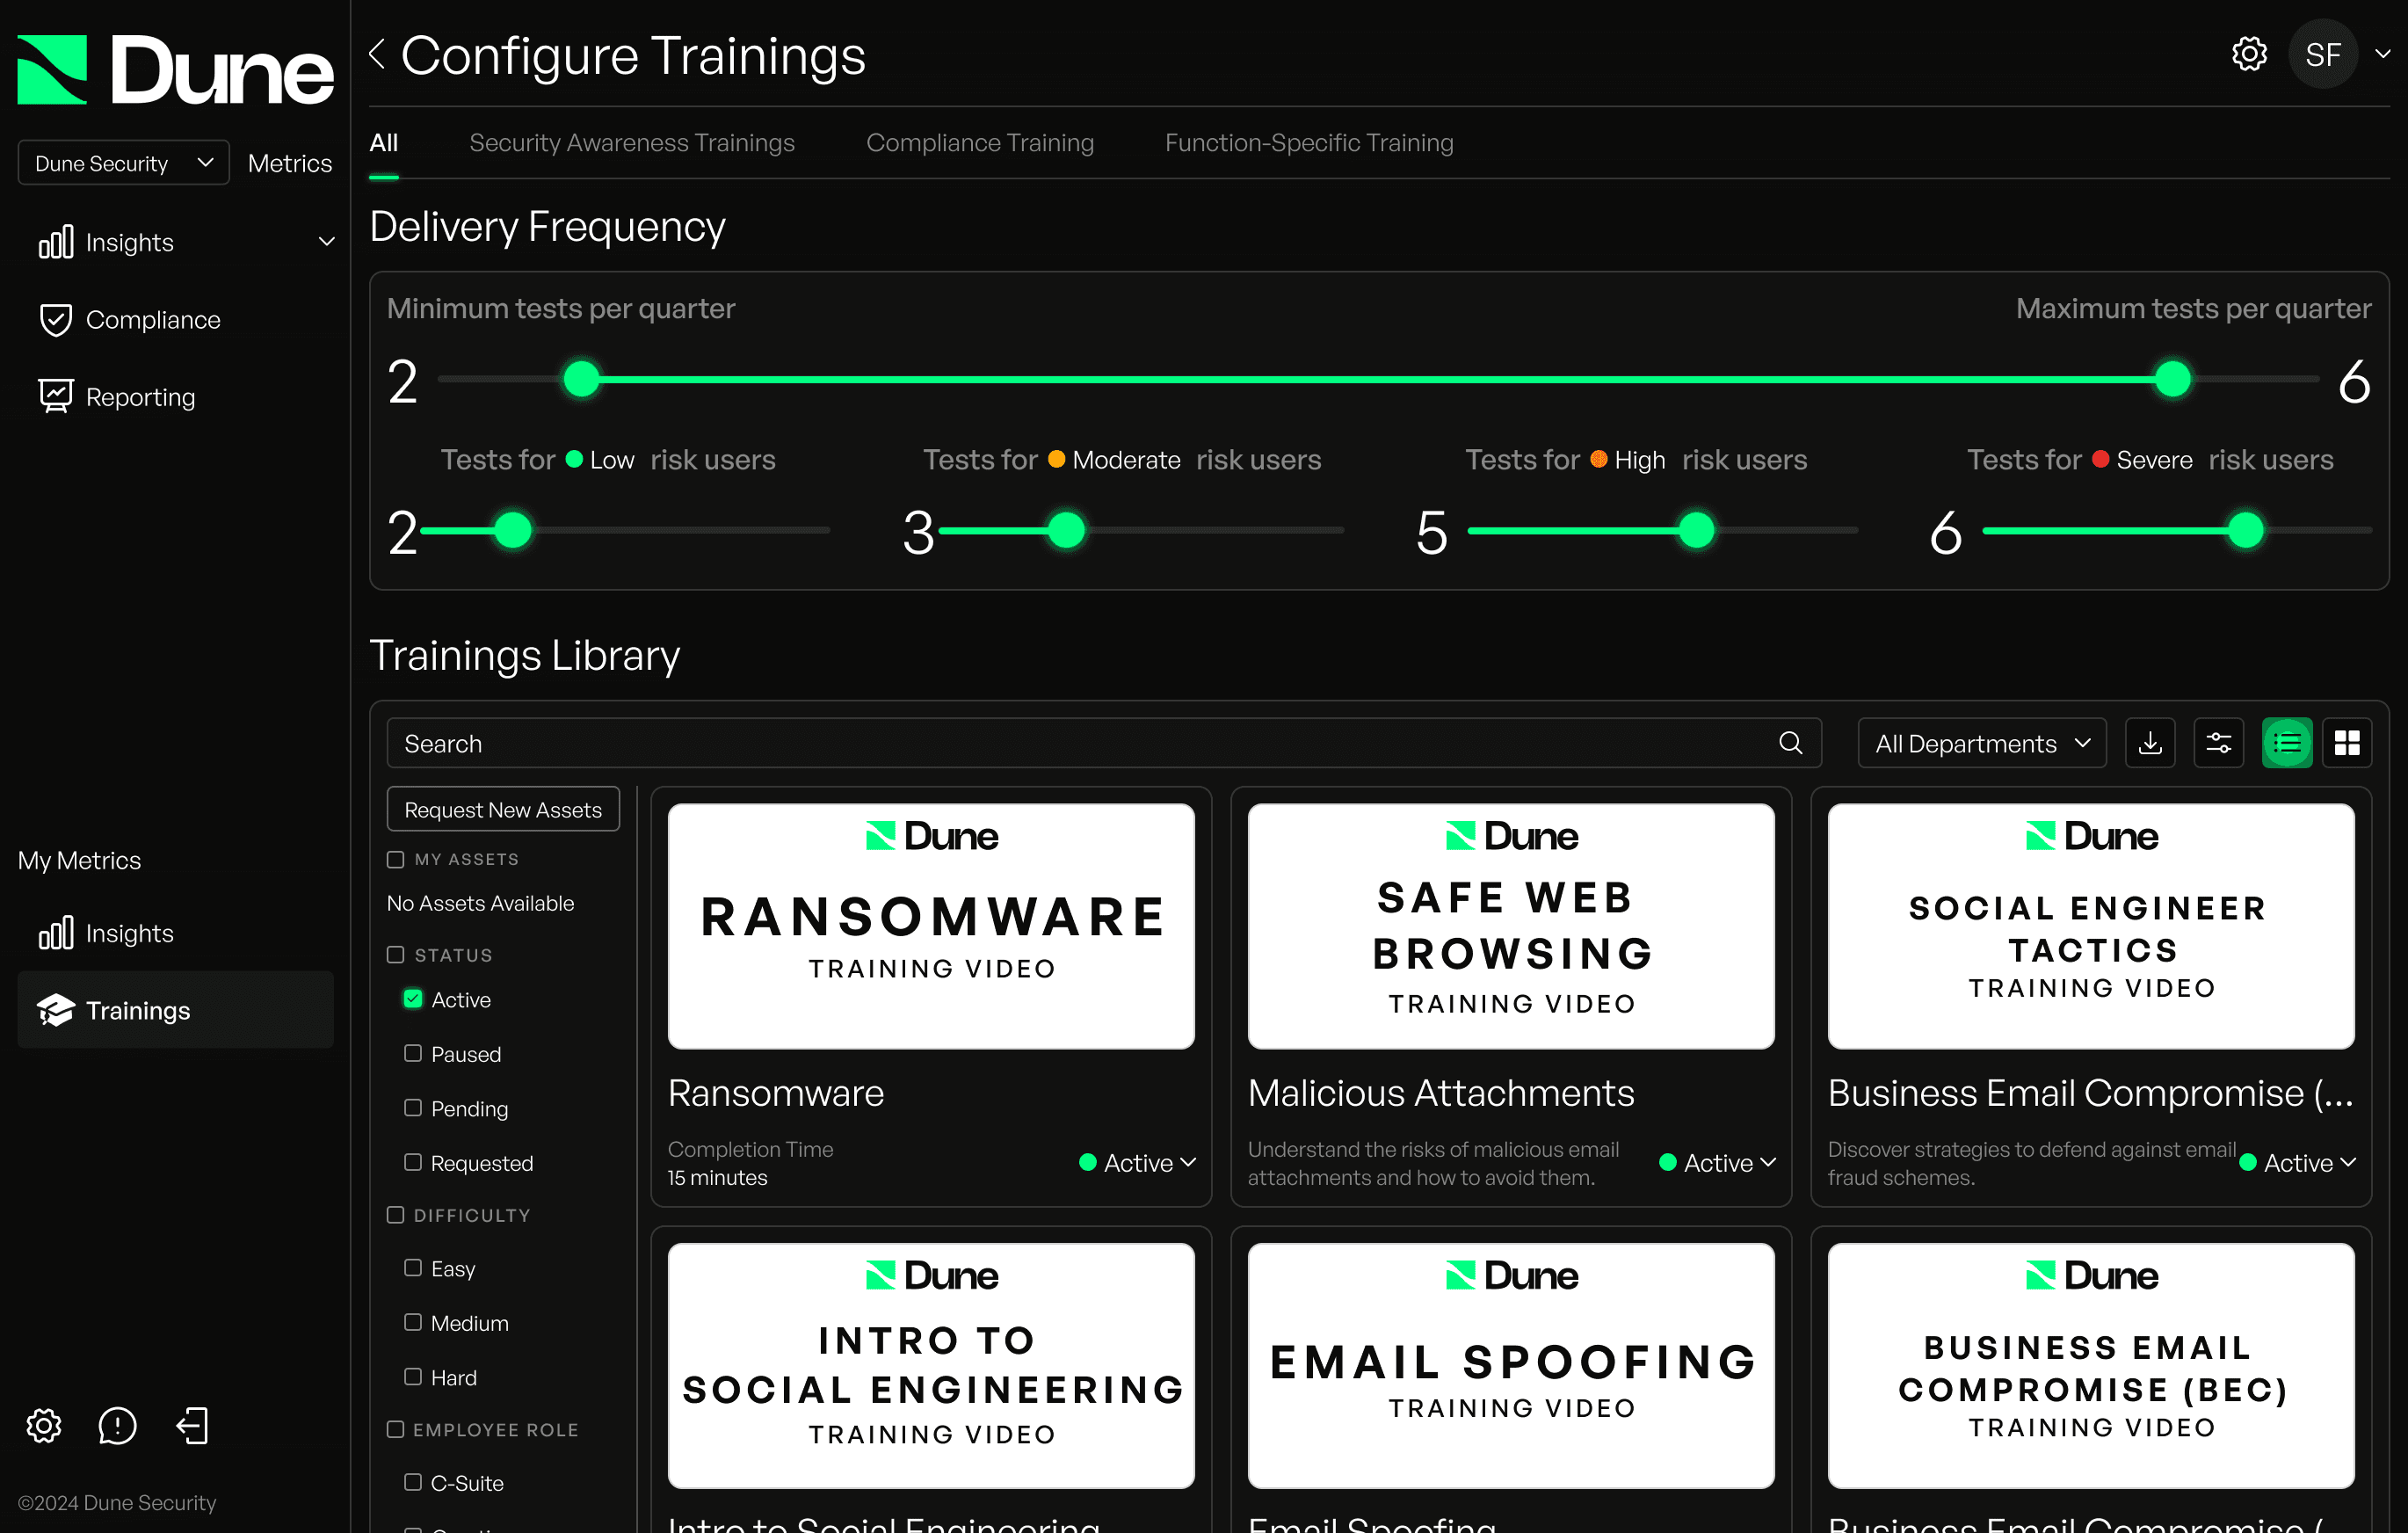Open the Ransomware card Active status dropdown
Screen dimensions: 2408x1533
(x=1138, y=1163)
